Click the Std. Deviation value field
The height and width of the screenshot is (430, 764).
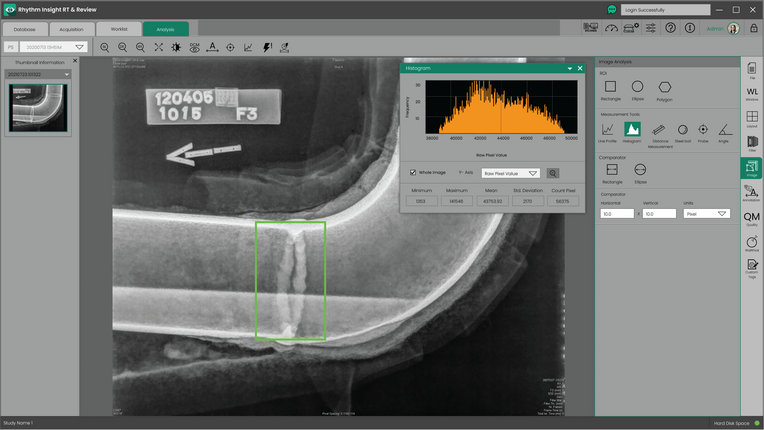tap(528, 201)
